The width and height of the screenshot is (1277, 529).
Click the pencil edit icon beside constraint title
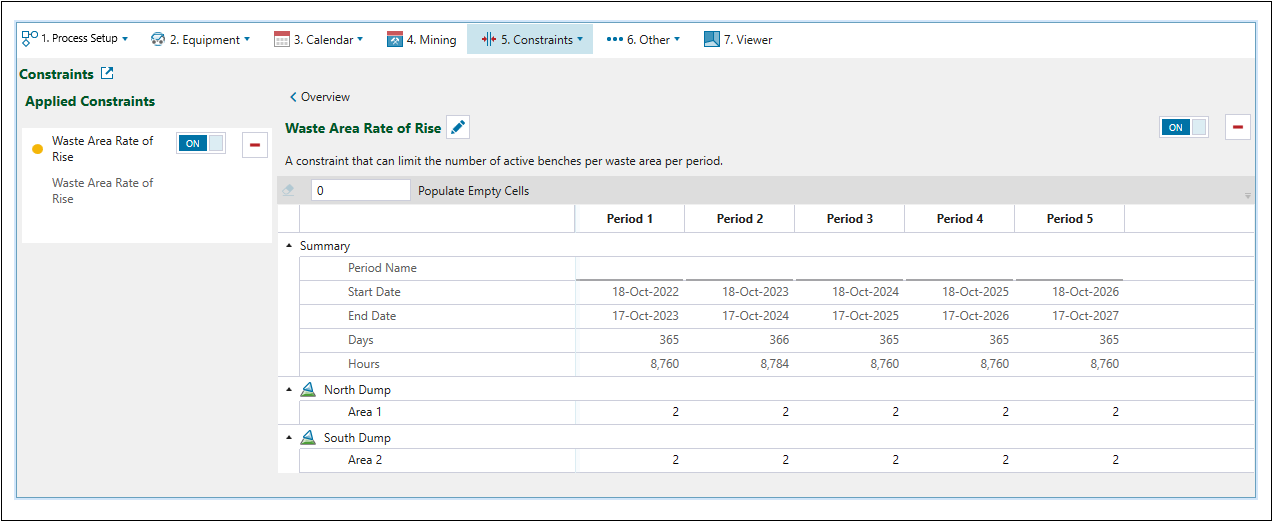click(457, 127)
